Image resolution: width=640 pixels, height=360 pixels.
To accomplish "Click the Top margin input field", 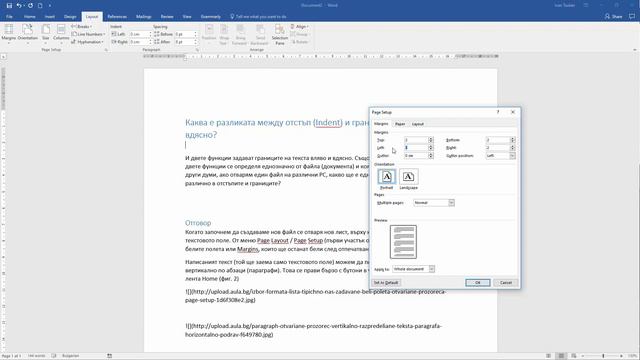I will coord(416,140).
